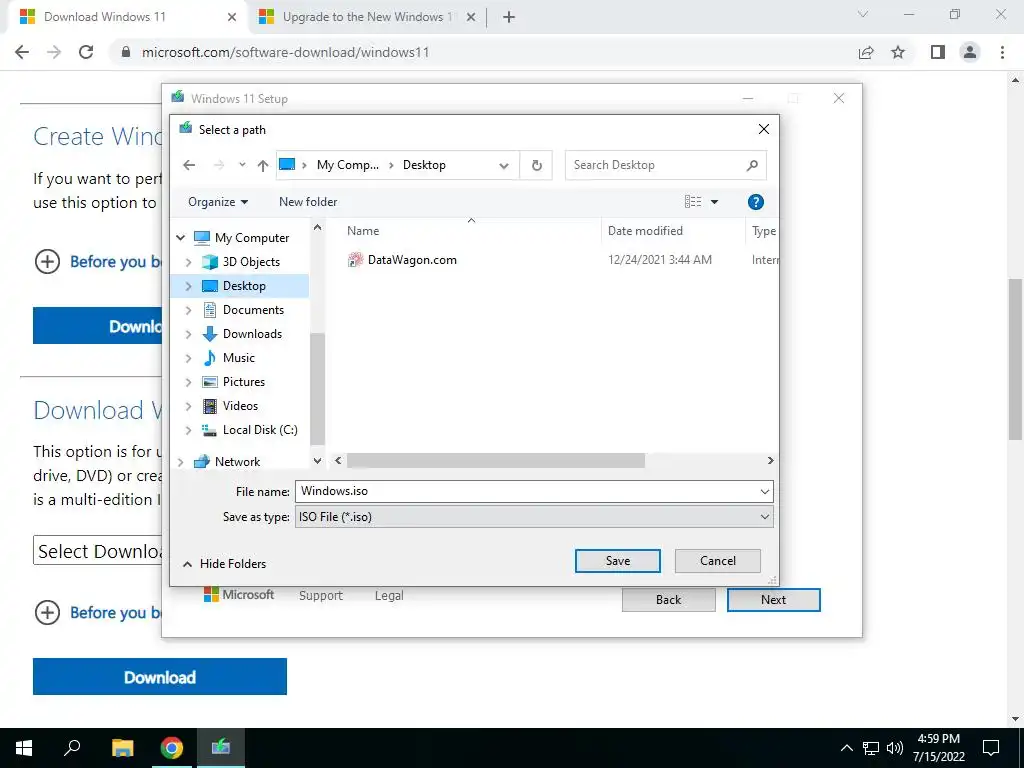Sort by Date modified column header
The image size is (1024, 768).
[645, 231]
